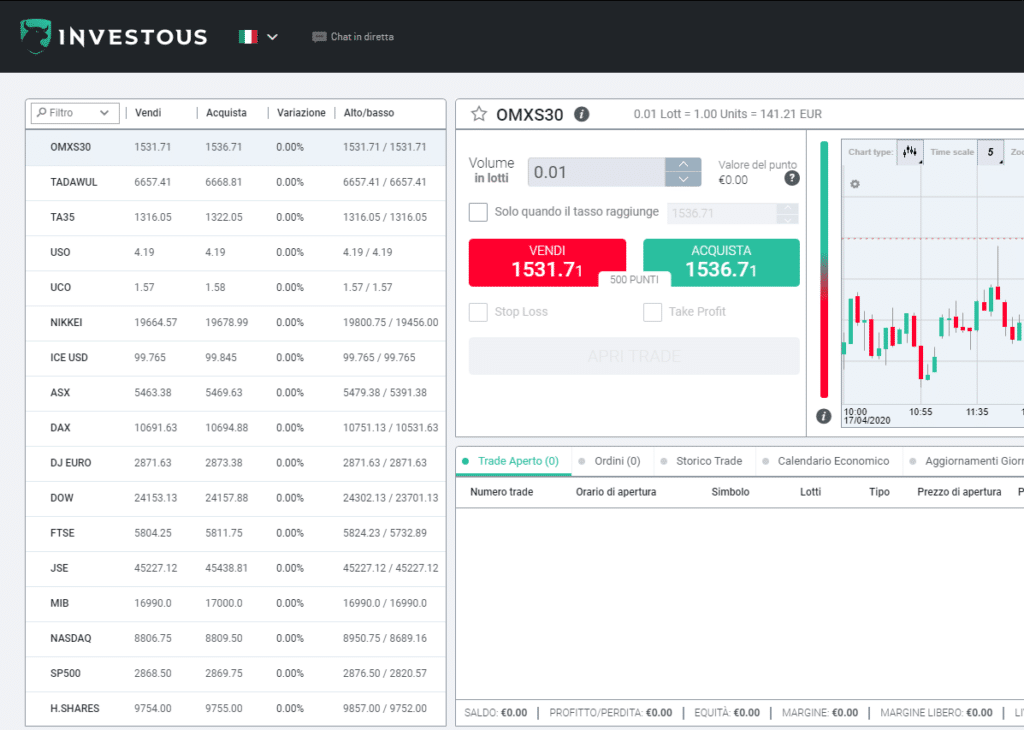The image size is (1024, 730).
Task: Click Orario di apertura column header
Action: pos(616,492)
